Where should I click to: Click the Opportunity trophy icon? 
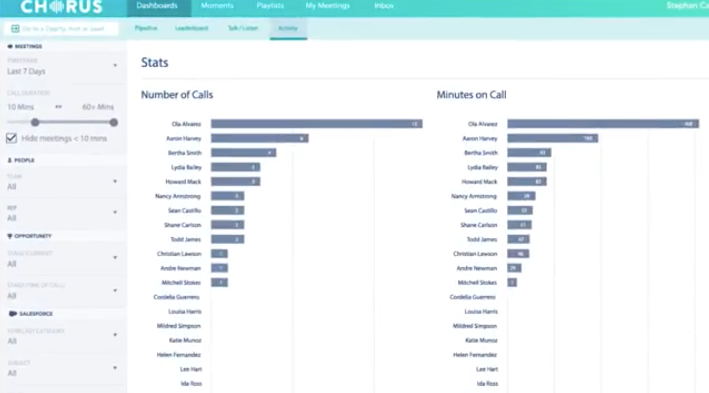click(x=10, y=236)
